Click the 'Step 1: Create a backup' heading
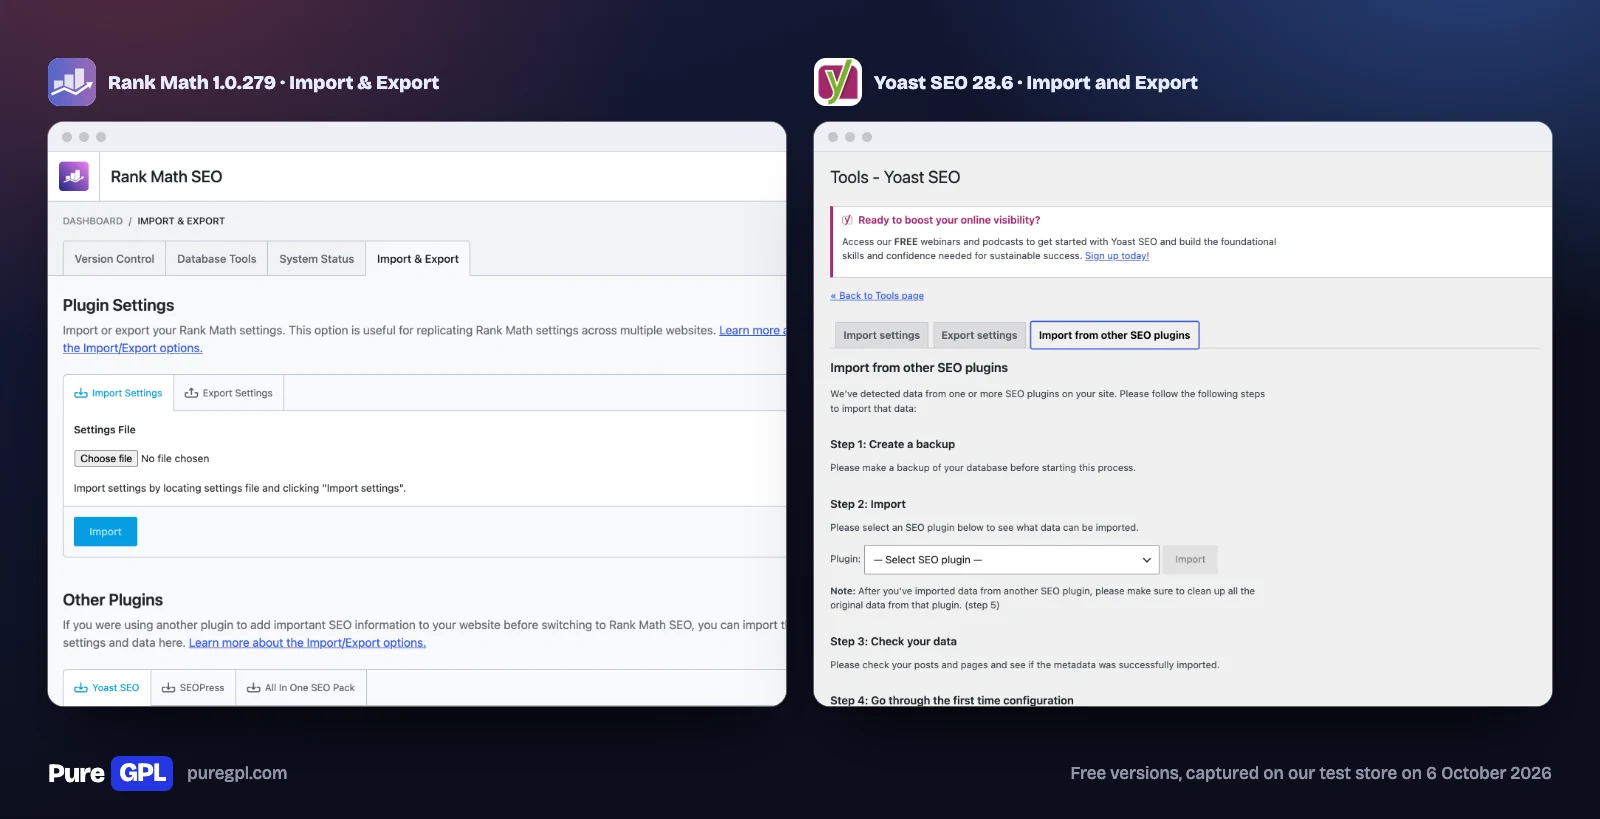The width and height of the screenshot is (1600, 819). (x=892, y=445)
